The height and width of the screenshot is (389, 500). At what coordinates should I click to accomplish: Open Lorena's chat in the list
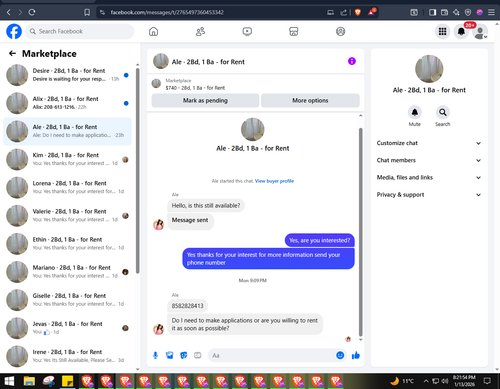coord(67,188)
